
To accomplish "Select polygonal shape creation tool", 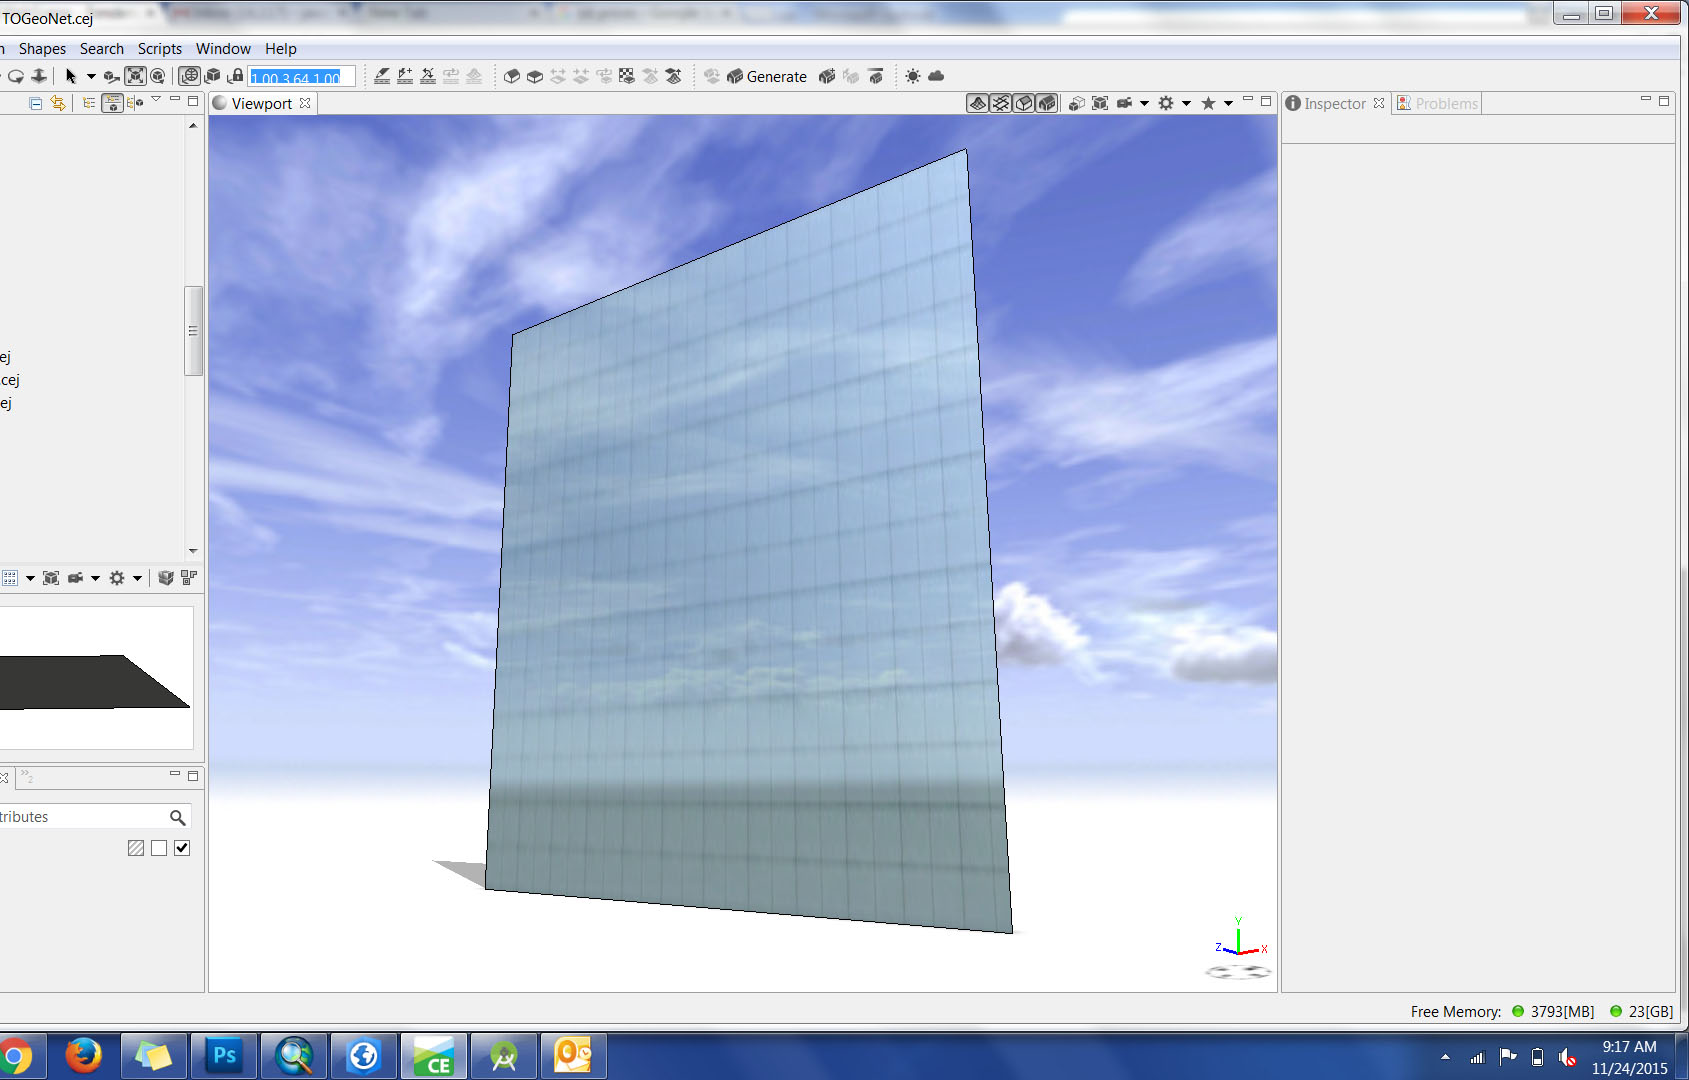I will point(512,76).
